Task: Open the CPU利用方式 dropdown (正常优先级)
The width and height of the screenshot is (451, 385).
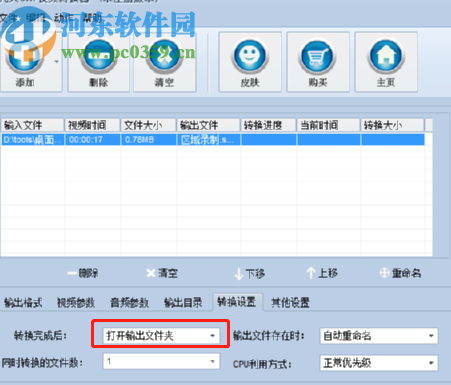Action: click(379, 363)
